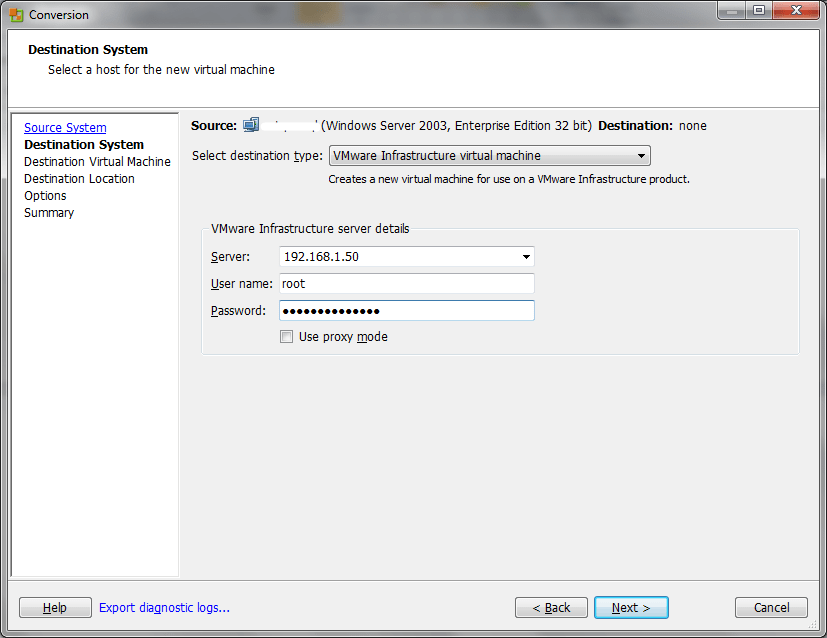Screen dimensions: 827x638
Task: Select Options step in sidebar
Action: (45, 196)
